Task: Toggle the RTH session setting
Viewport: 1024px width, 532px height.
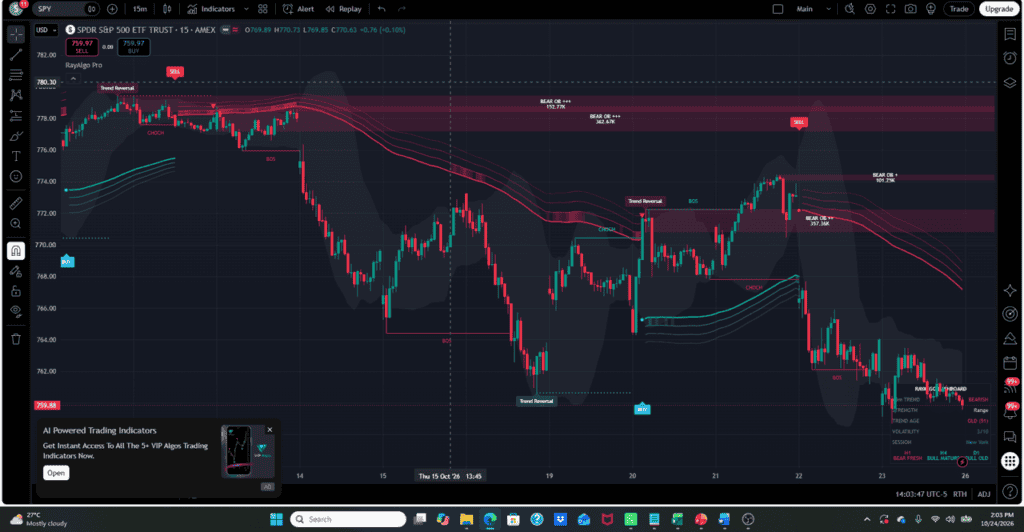Action: (x=959, y=494)
